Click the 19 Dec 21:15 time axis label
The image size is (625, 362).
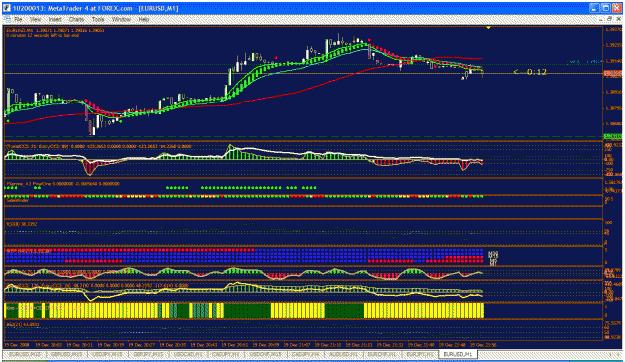tap(327, 345)
